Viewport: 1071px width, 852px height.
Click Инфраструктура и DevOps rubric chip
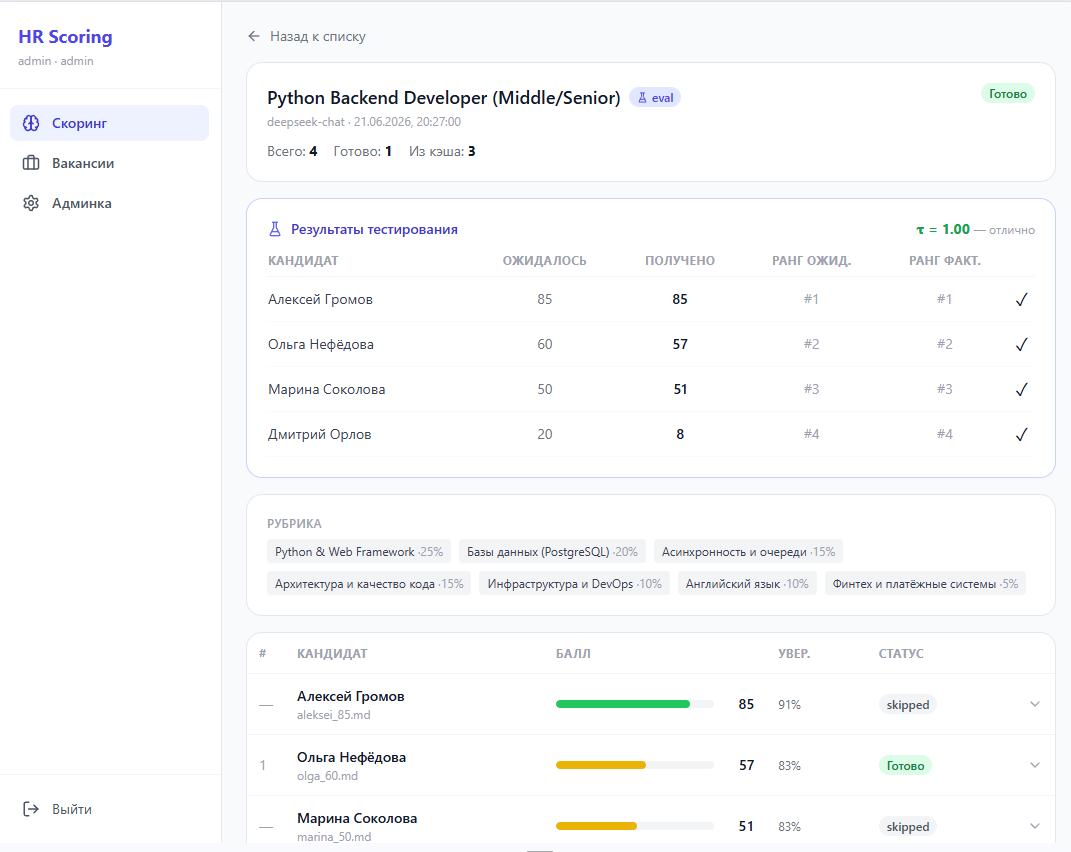coord(574,584)
